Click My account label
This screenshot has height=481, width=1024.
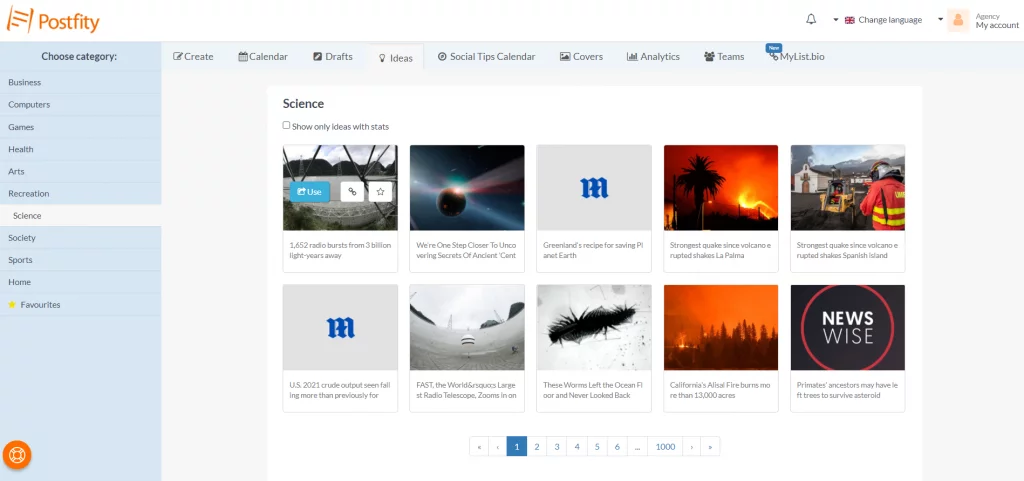(x=997, y=25)
